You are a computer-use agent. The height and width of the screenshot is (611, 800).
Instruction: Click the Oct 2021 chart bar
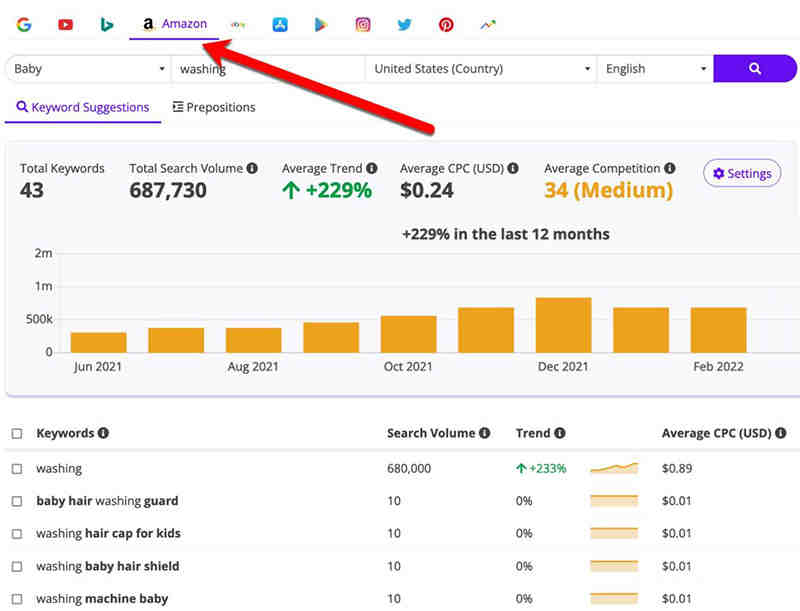pyautogui.click(x=409, y=334)
